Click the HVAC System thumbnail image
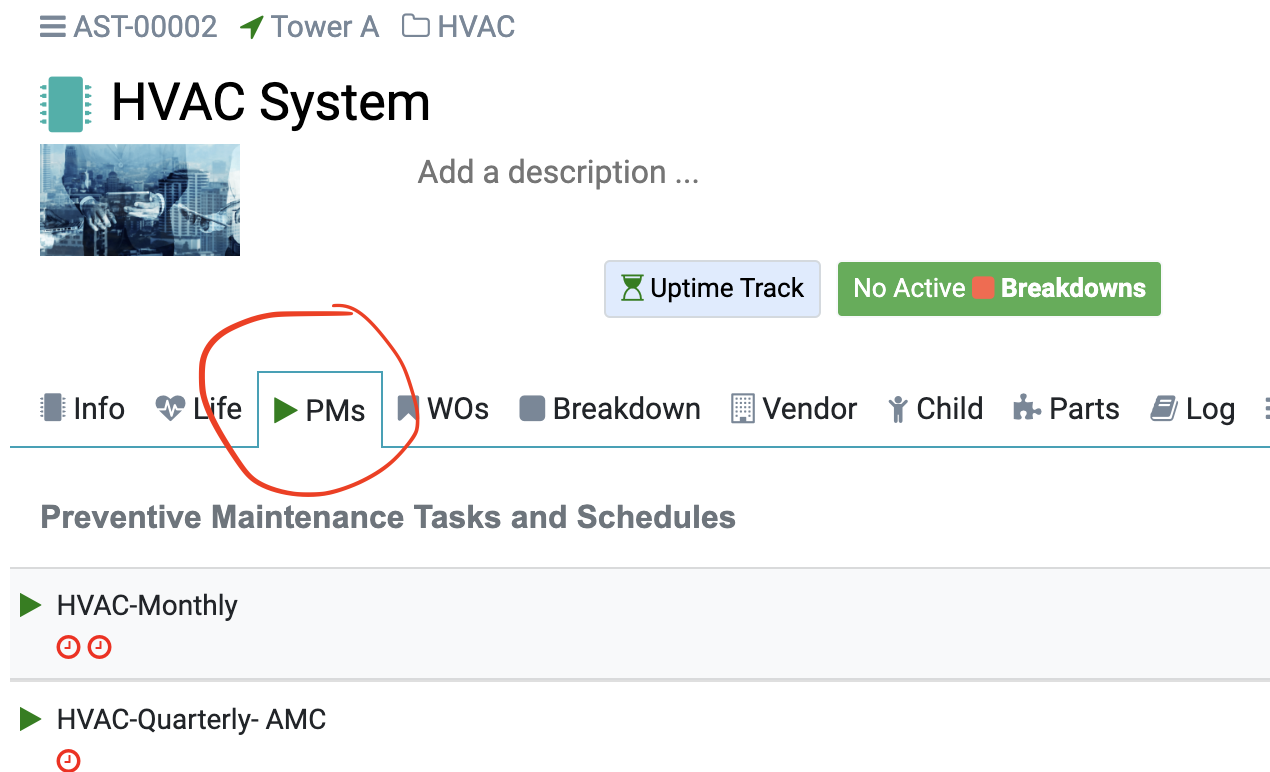 click(x=139, y=199)
